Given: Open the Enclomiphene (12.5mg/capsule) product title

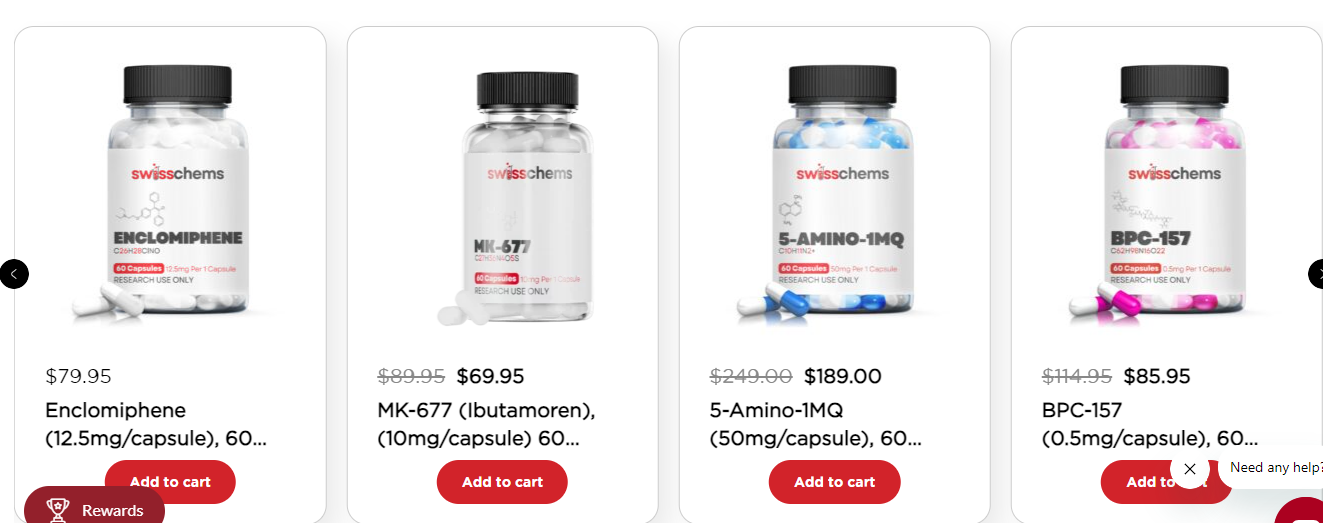Looking at the screenshot, I should click(x=156, y=424).
